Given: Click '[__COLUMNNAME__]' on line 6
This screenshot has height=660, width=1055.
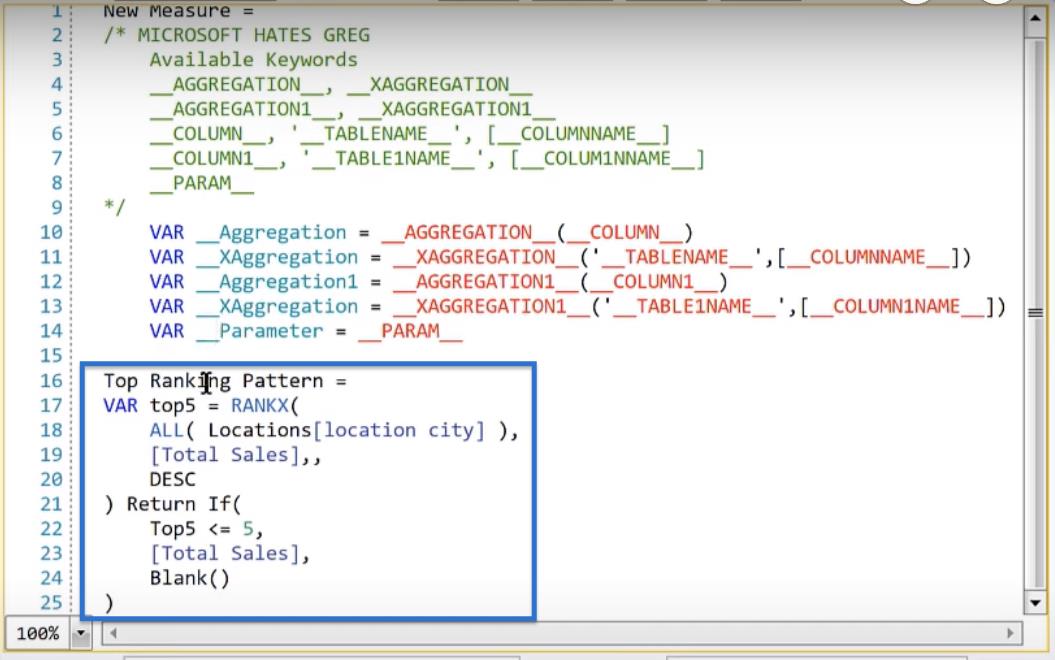Looking at the screenshot, I should click(579, 134).
